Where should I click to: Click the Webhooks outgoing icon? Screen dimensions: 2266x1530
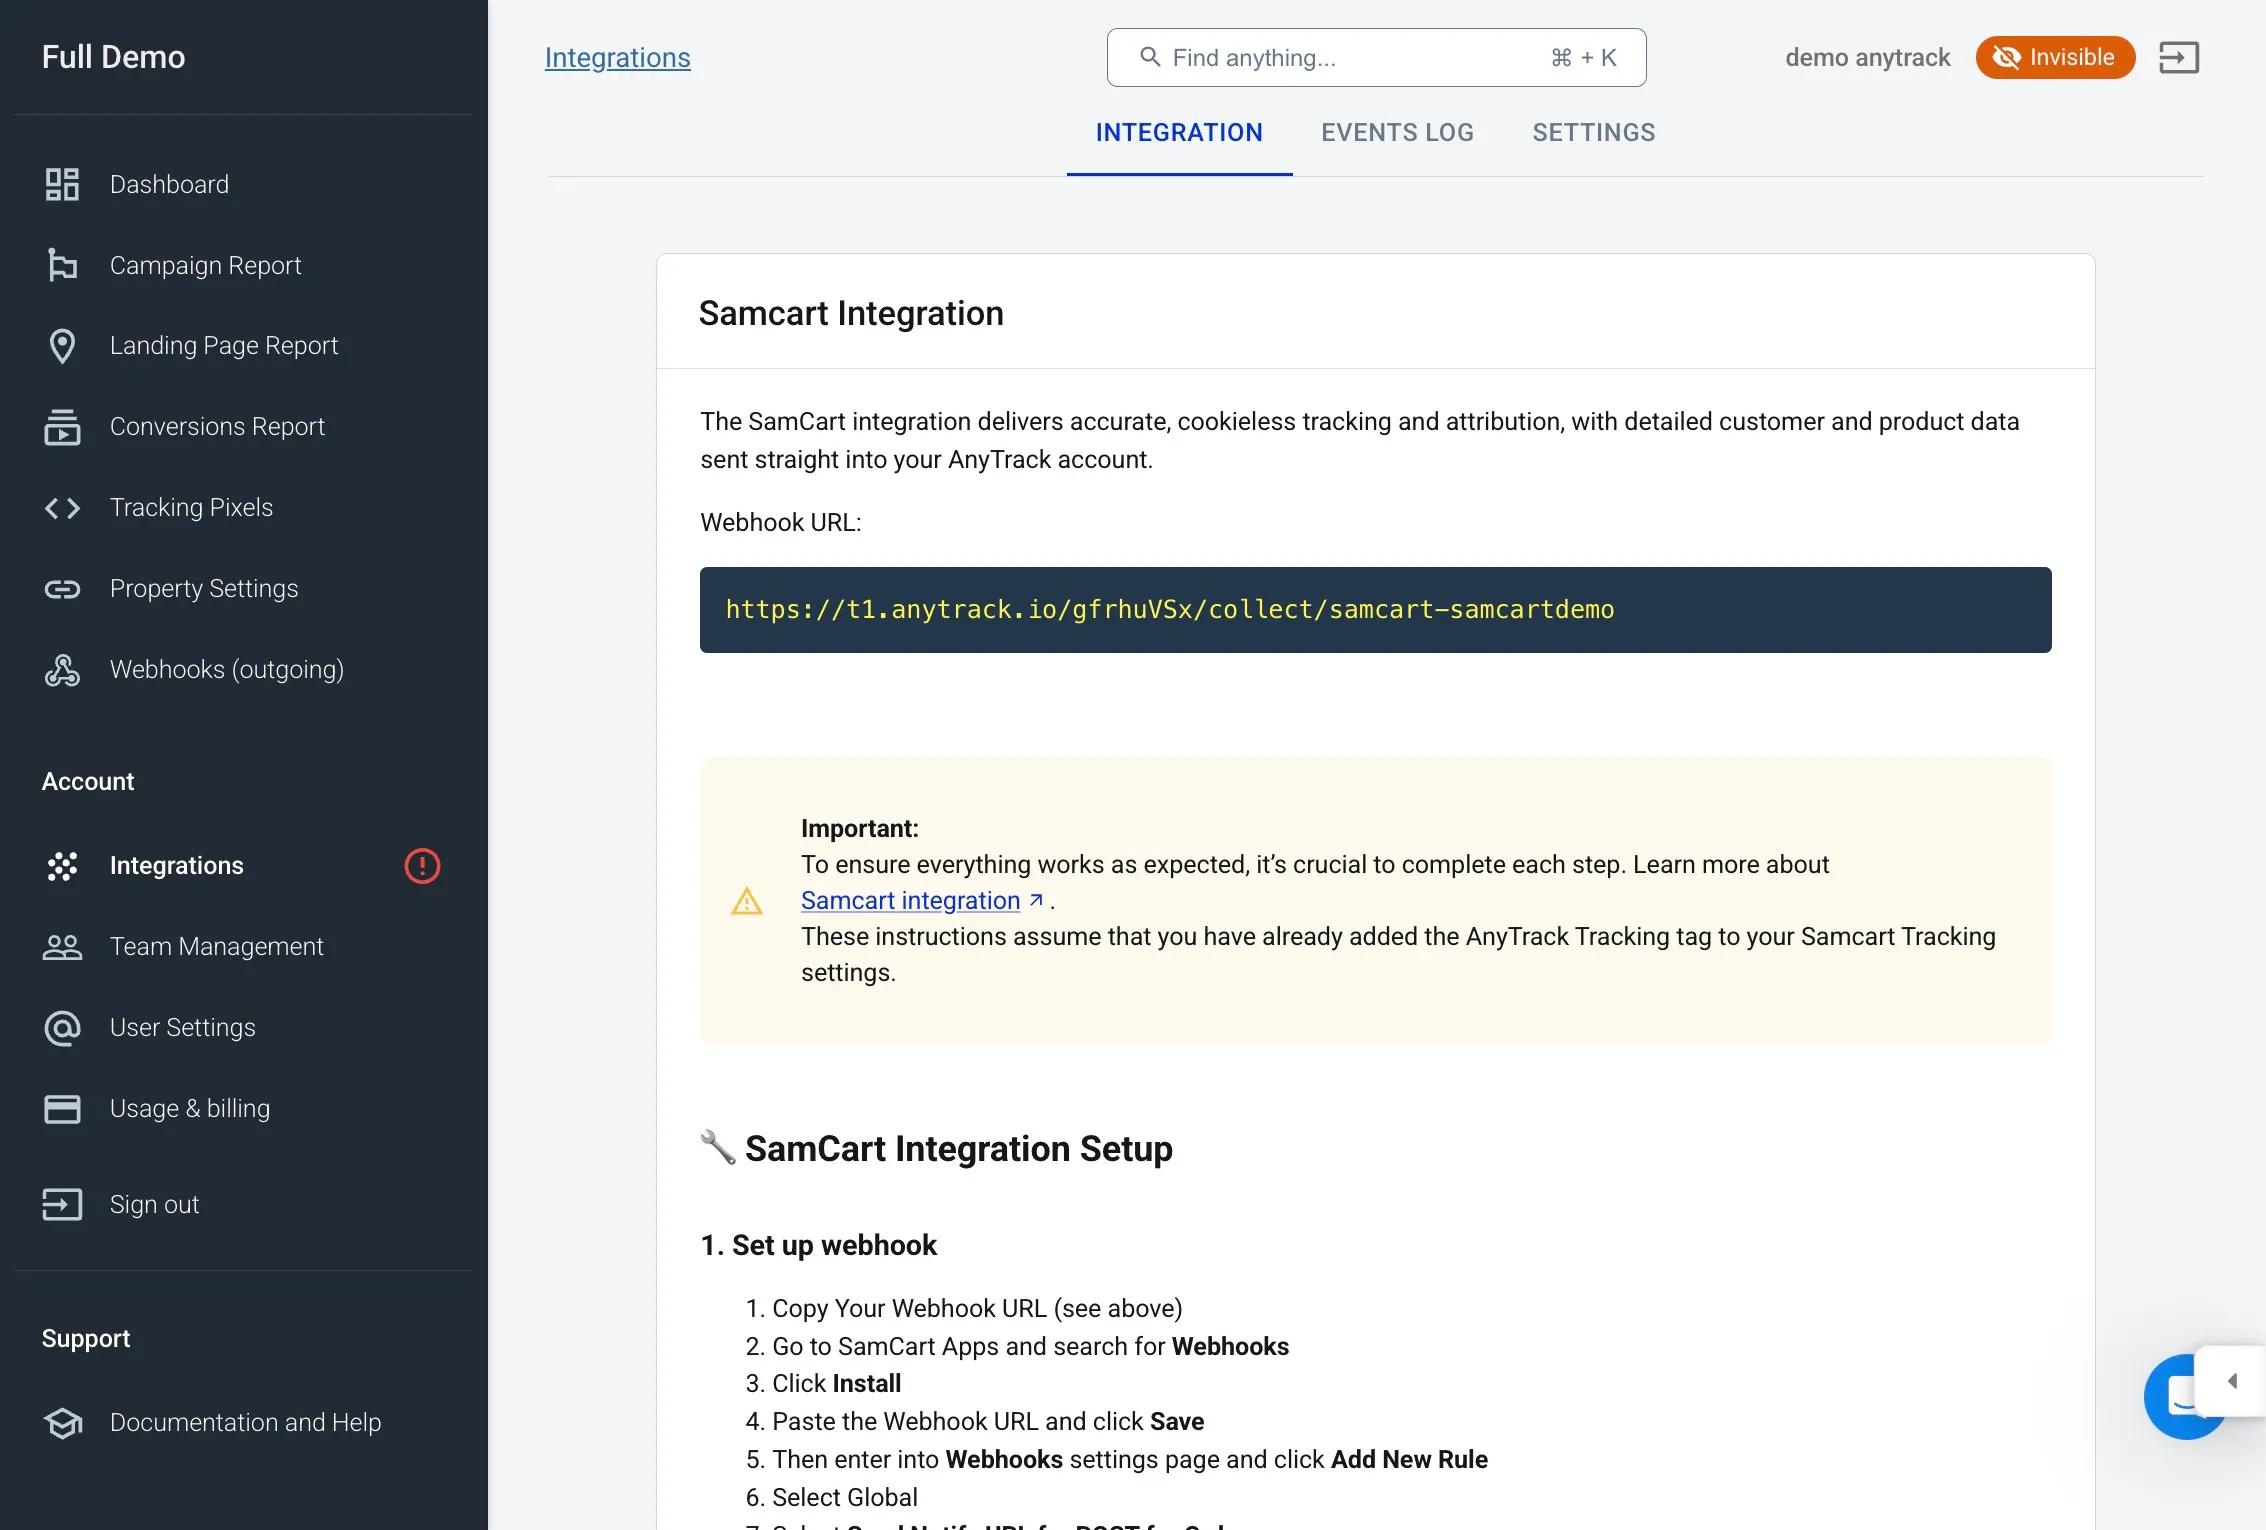pyautogui.click(x=62, y=670)
